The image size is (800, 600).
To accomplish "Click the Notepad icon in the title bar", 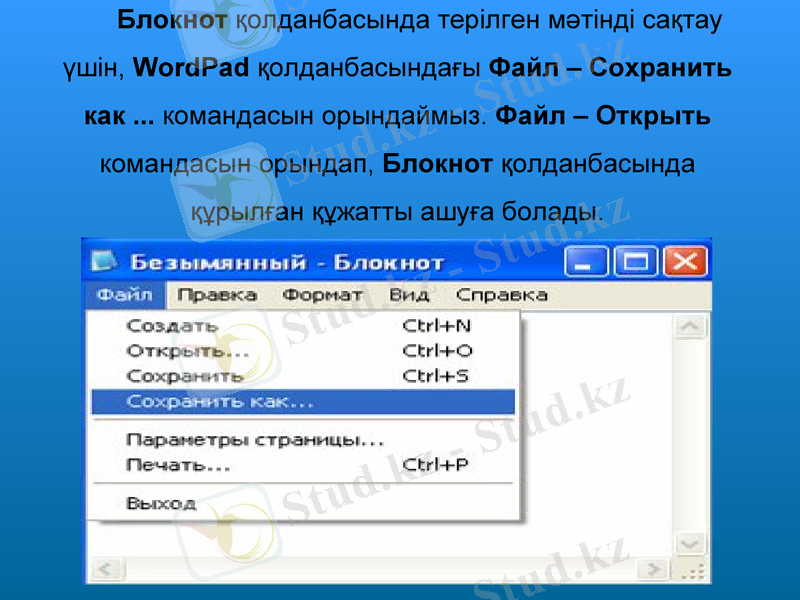I will point(104,259).
